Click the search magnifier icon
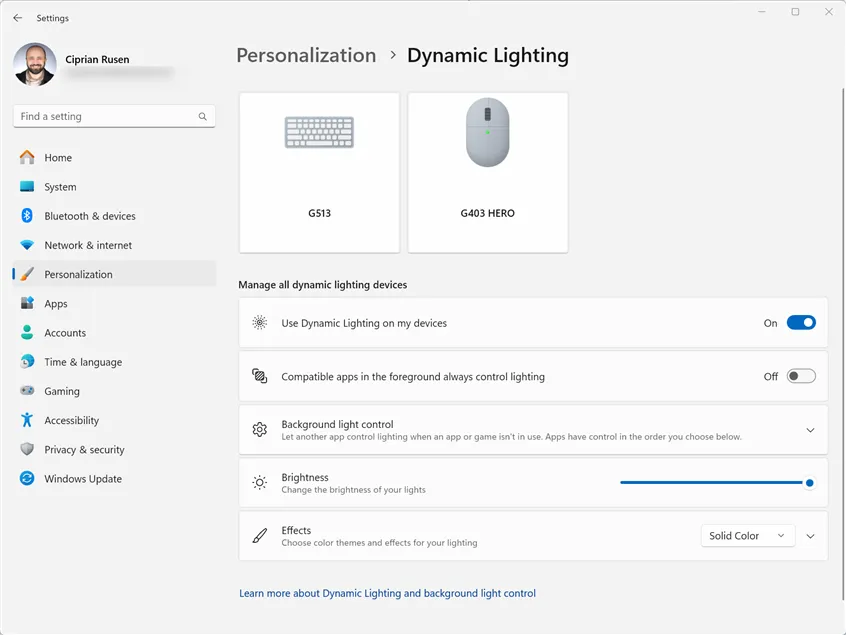This screenshot has height=635, width=846. coord(203,117)
